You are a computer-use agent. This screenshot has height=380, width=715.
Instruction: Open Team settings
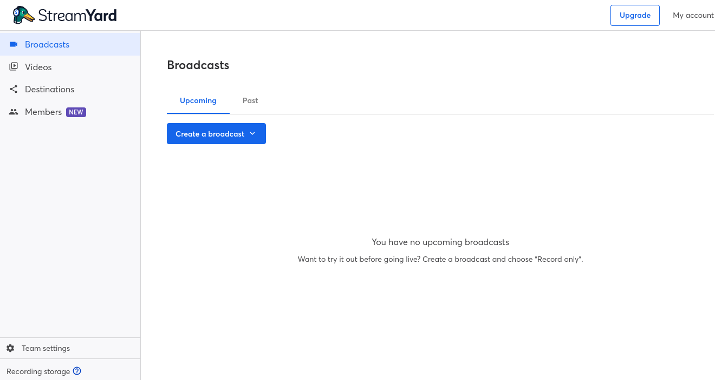click(x=70, y=348)
